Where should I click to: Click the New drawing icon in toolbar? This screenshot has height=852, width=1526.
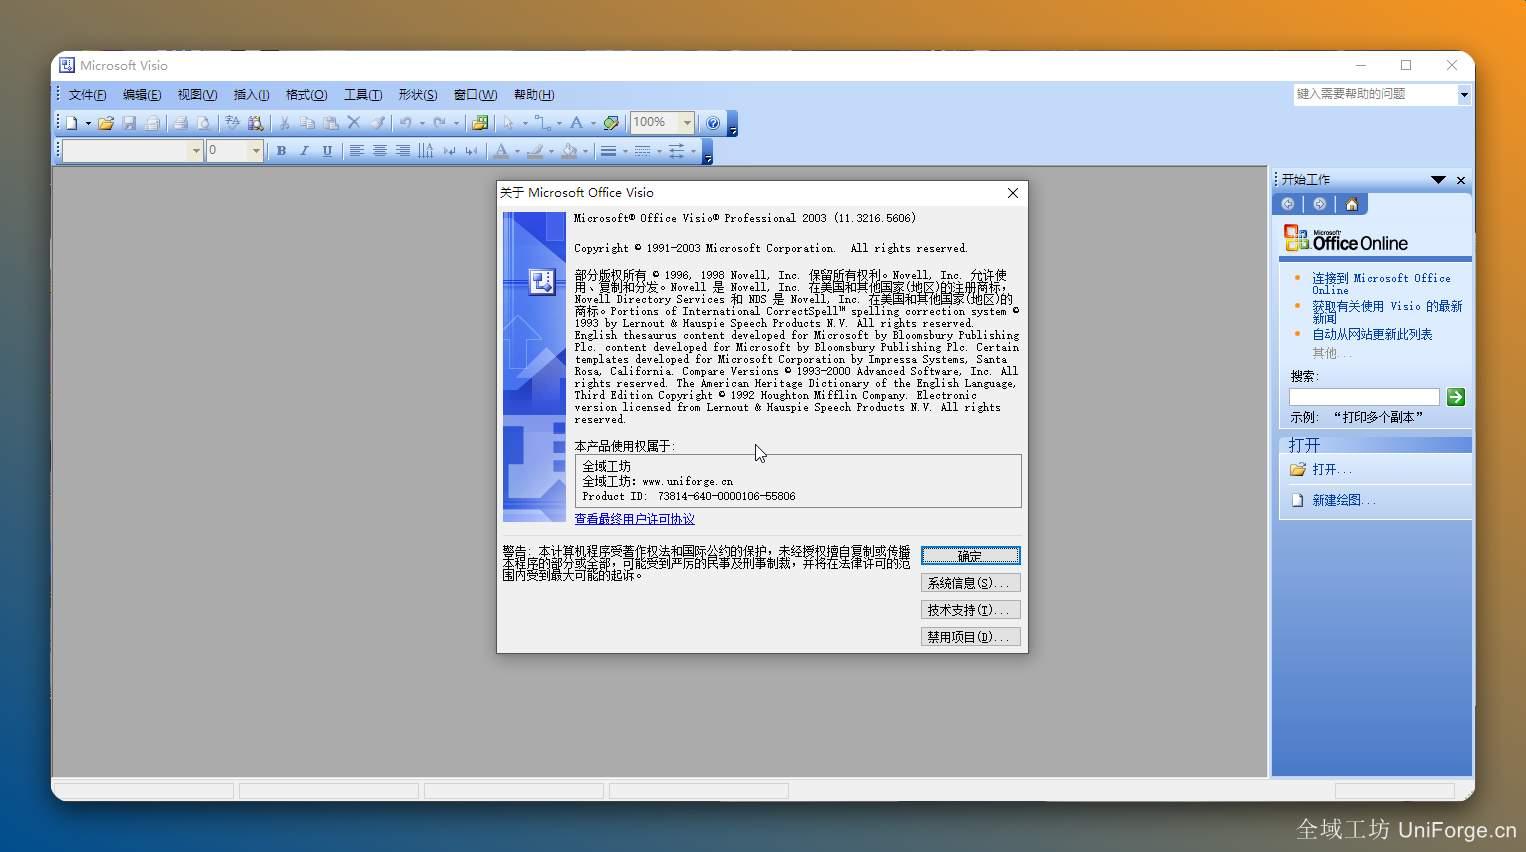[72, 123]
